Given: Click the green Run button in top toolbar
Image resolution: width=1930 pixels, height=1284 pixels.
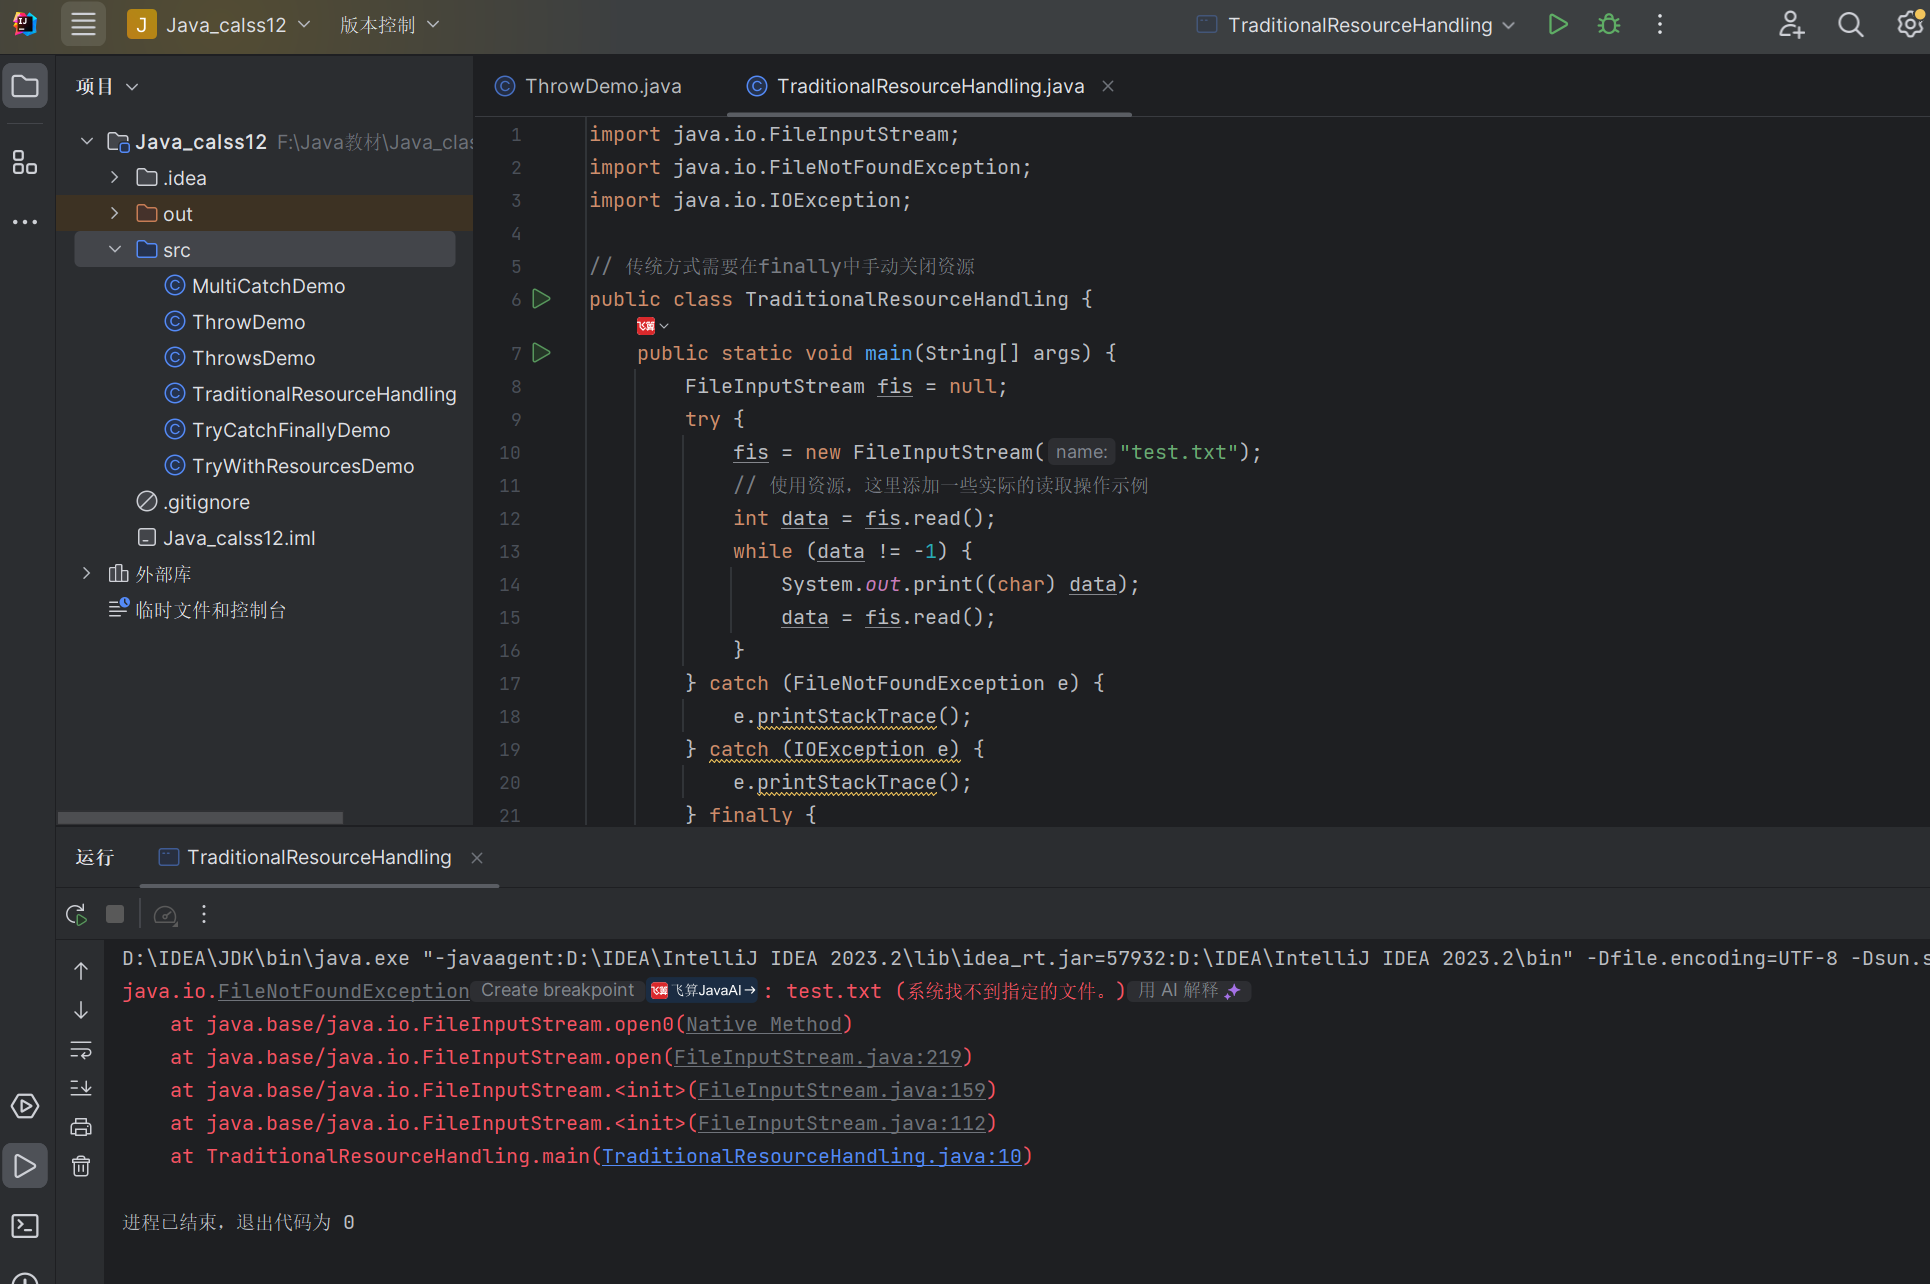Looking at the screenshot, I should [1557, 25].
